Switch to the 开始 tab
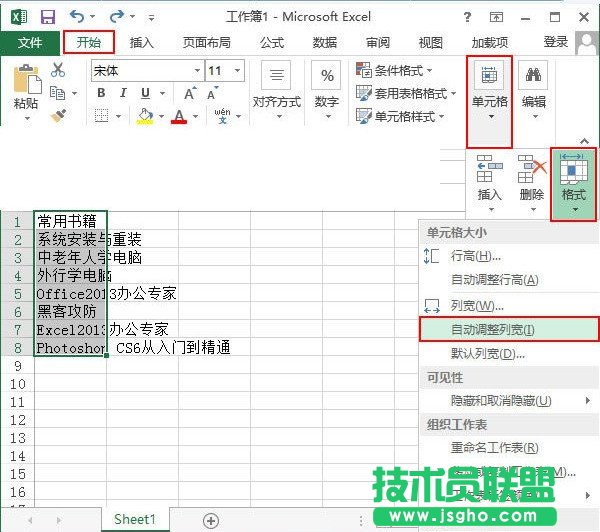Image resolution: width=600 pixels, height=532 pixels. (x=89, y=42)
